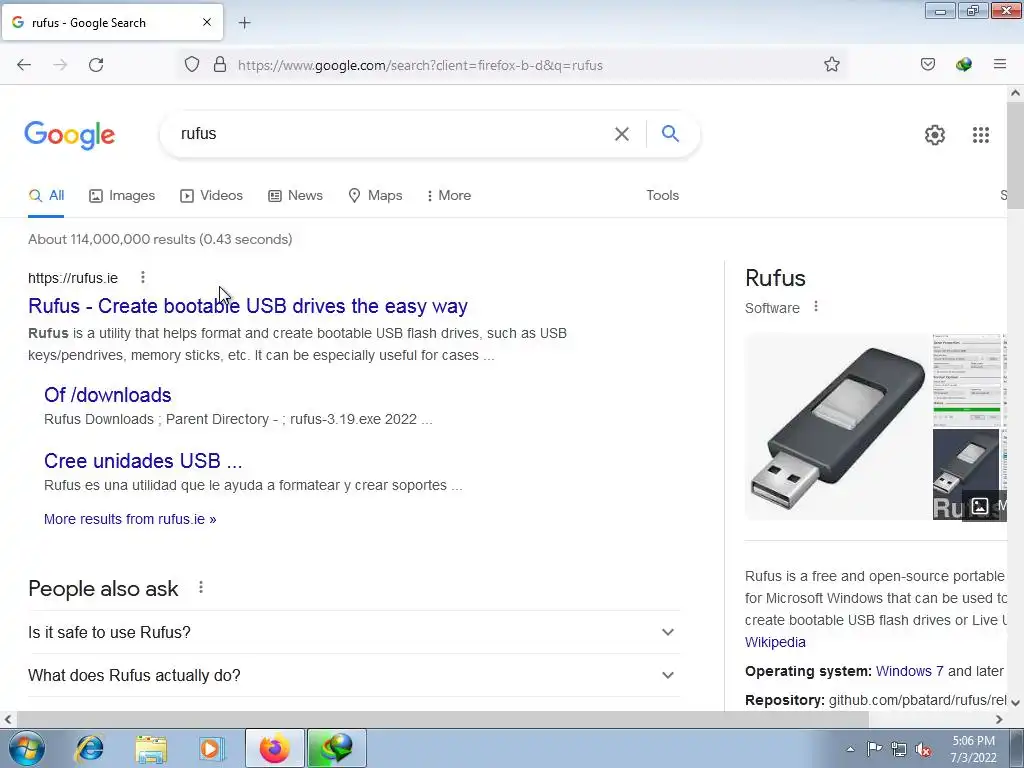Image resolution: width=1024 pixels, height=768 pixels.
Task: Switch to Firefox taskbar button
Action: coord(275,748)
